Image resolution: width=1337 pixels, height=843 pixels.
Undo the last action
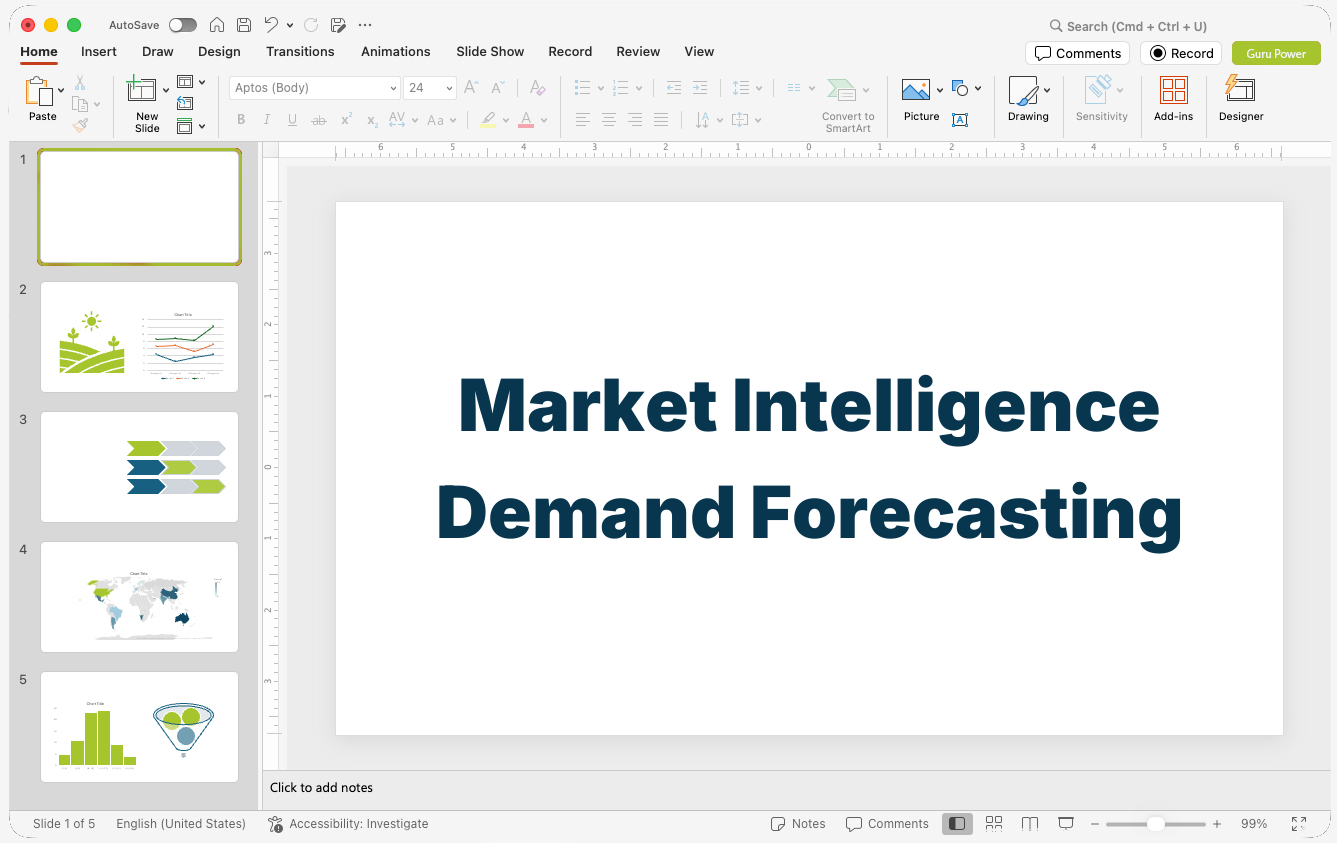[271, 25]
